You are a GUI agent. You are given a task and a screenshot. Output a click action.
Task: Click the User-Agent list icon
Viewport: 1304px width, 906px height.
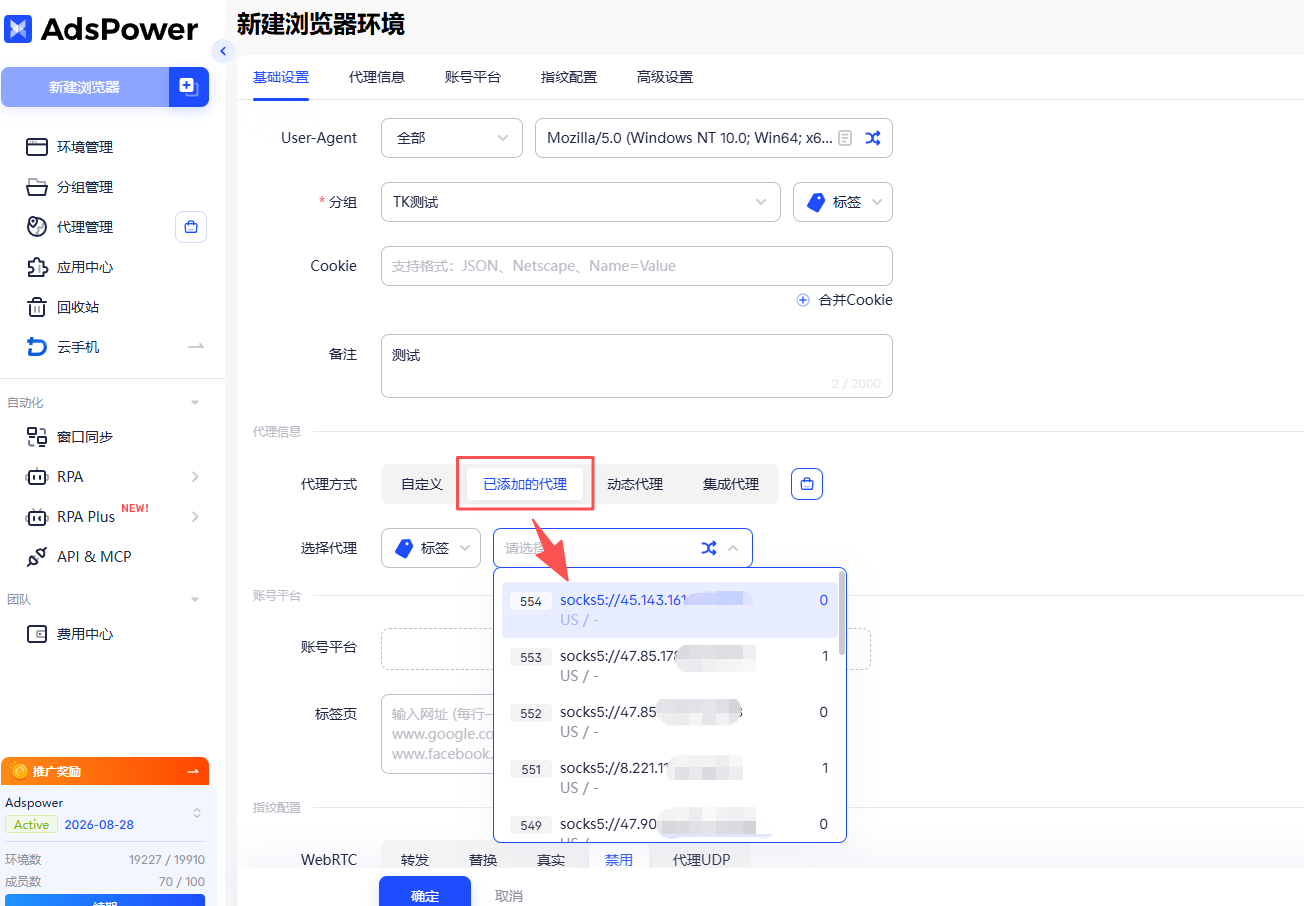(x=845, y=138)
